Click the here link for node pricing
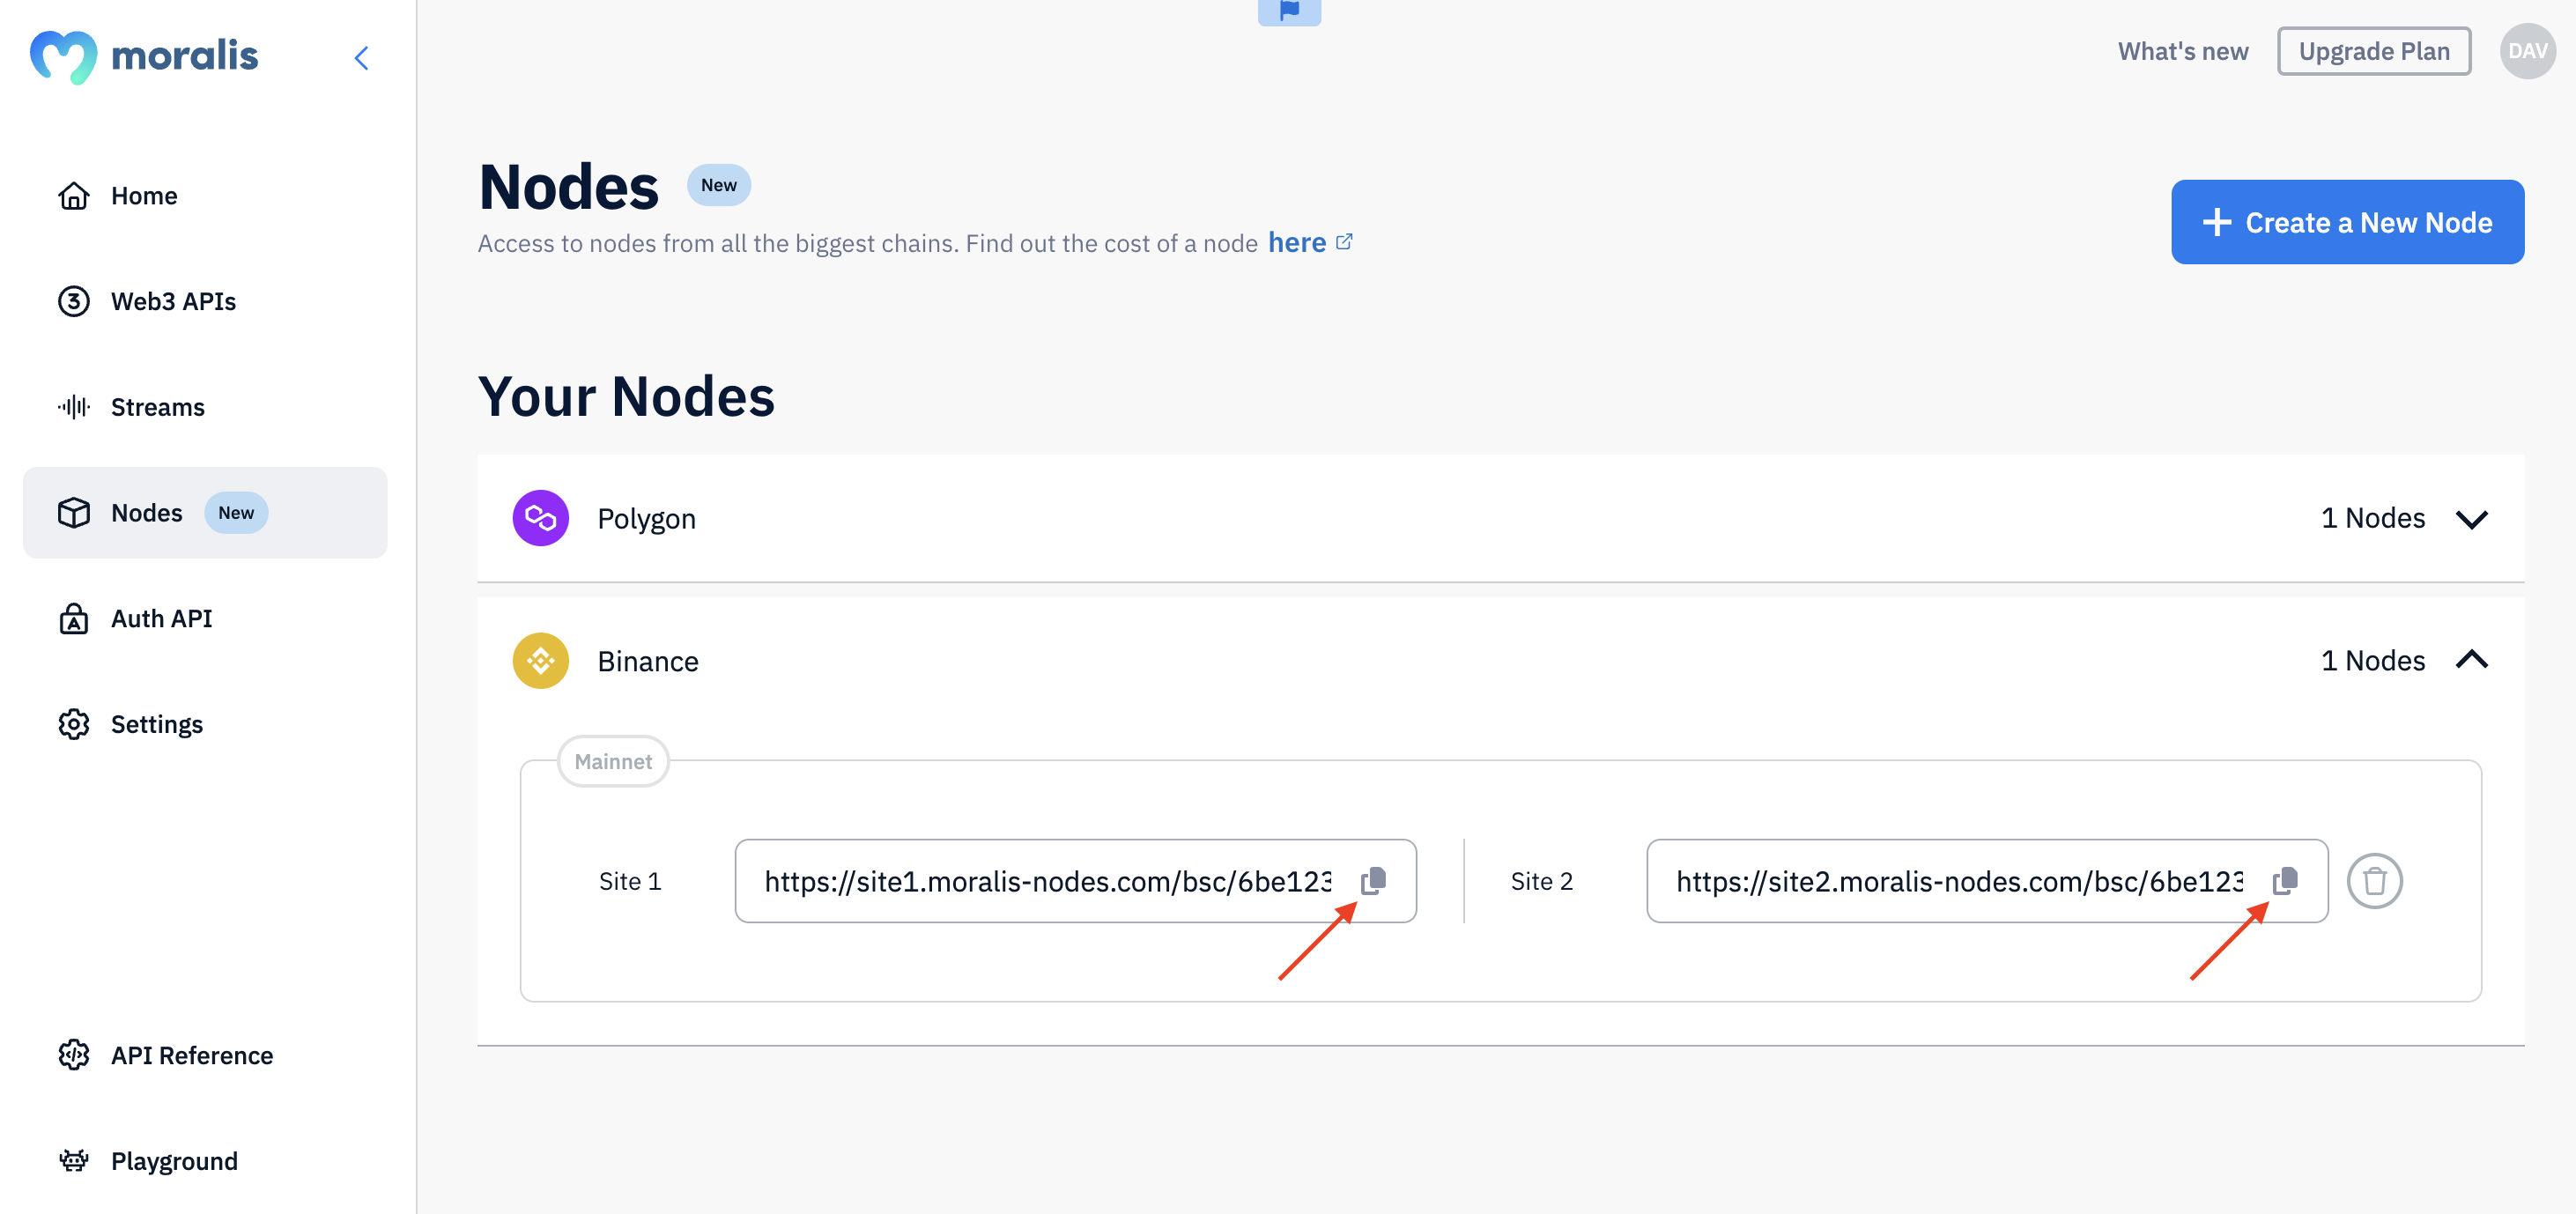Image resolution: width=2576 pixels, height=1214 pixels. (1298, 240)
